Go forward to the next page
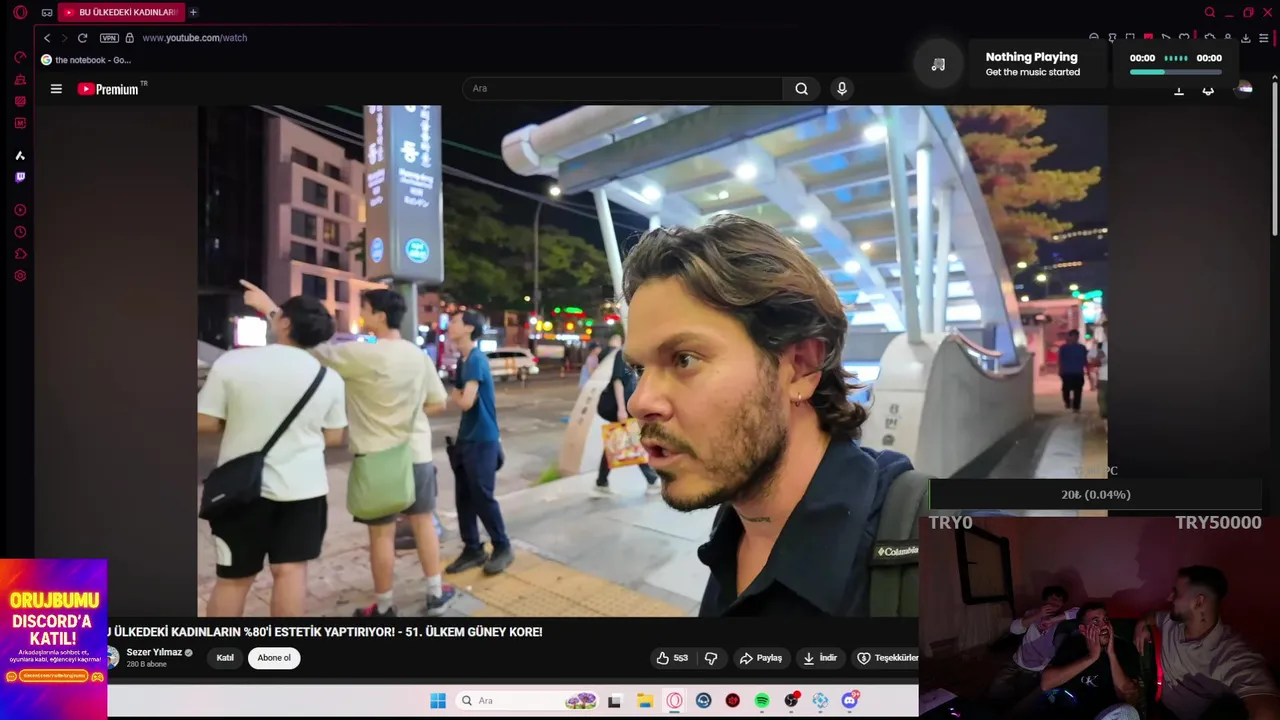This screenshot has height=720, width=1280. 65,38
